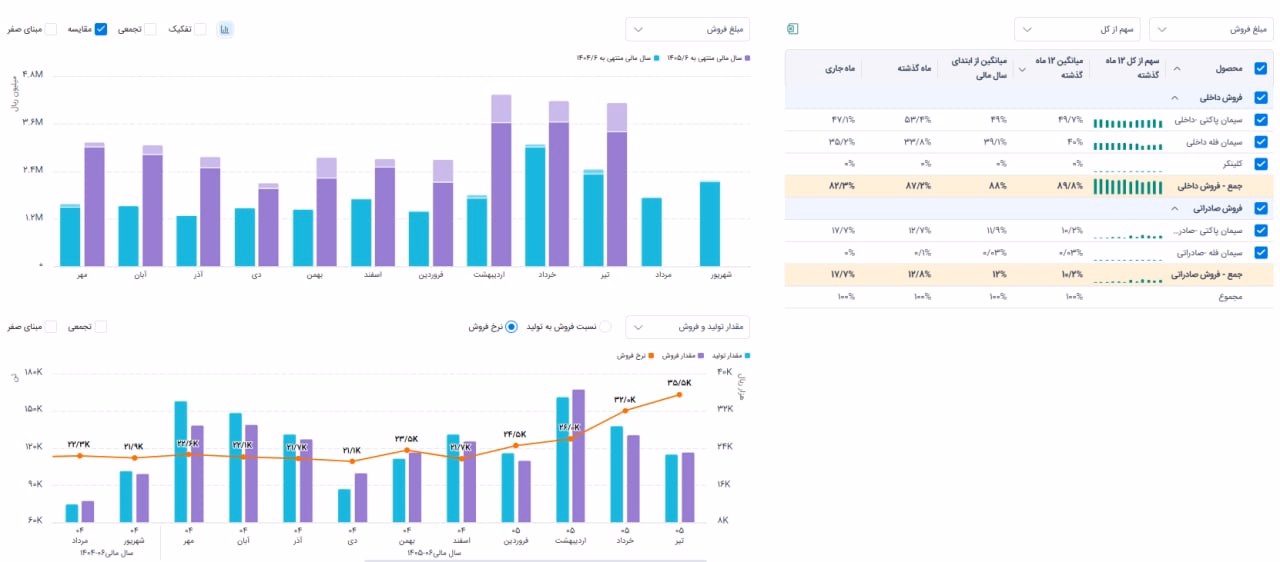Open the سهم از کل dropdown

pyautogui.click(x=1076, y=29)
